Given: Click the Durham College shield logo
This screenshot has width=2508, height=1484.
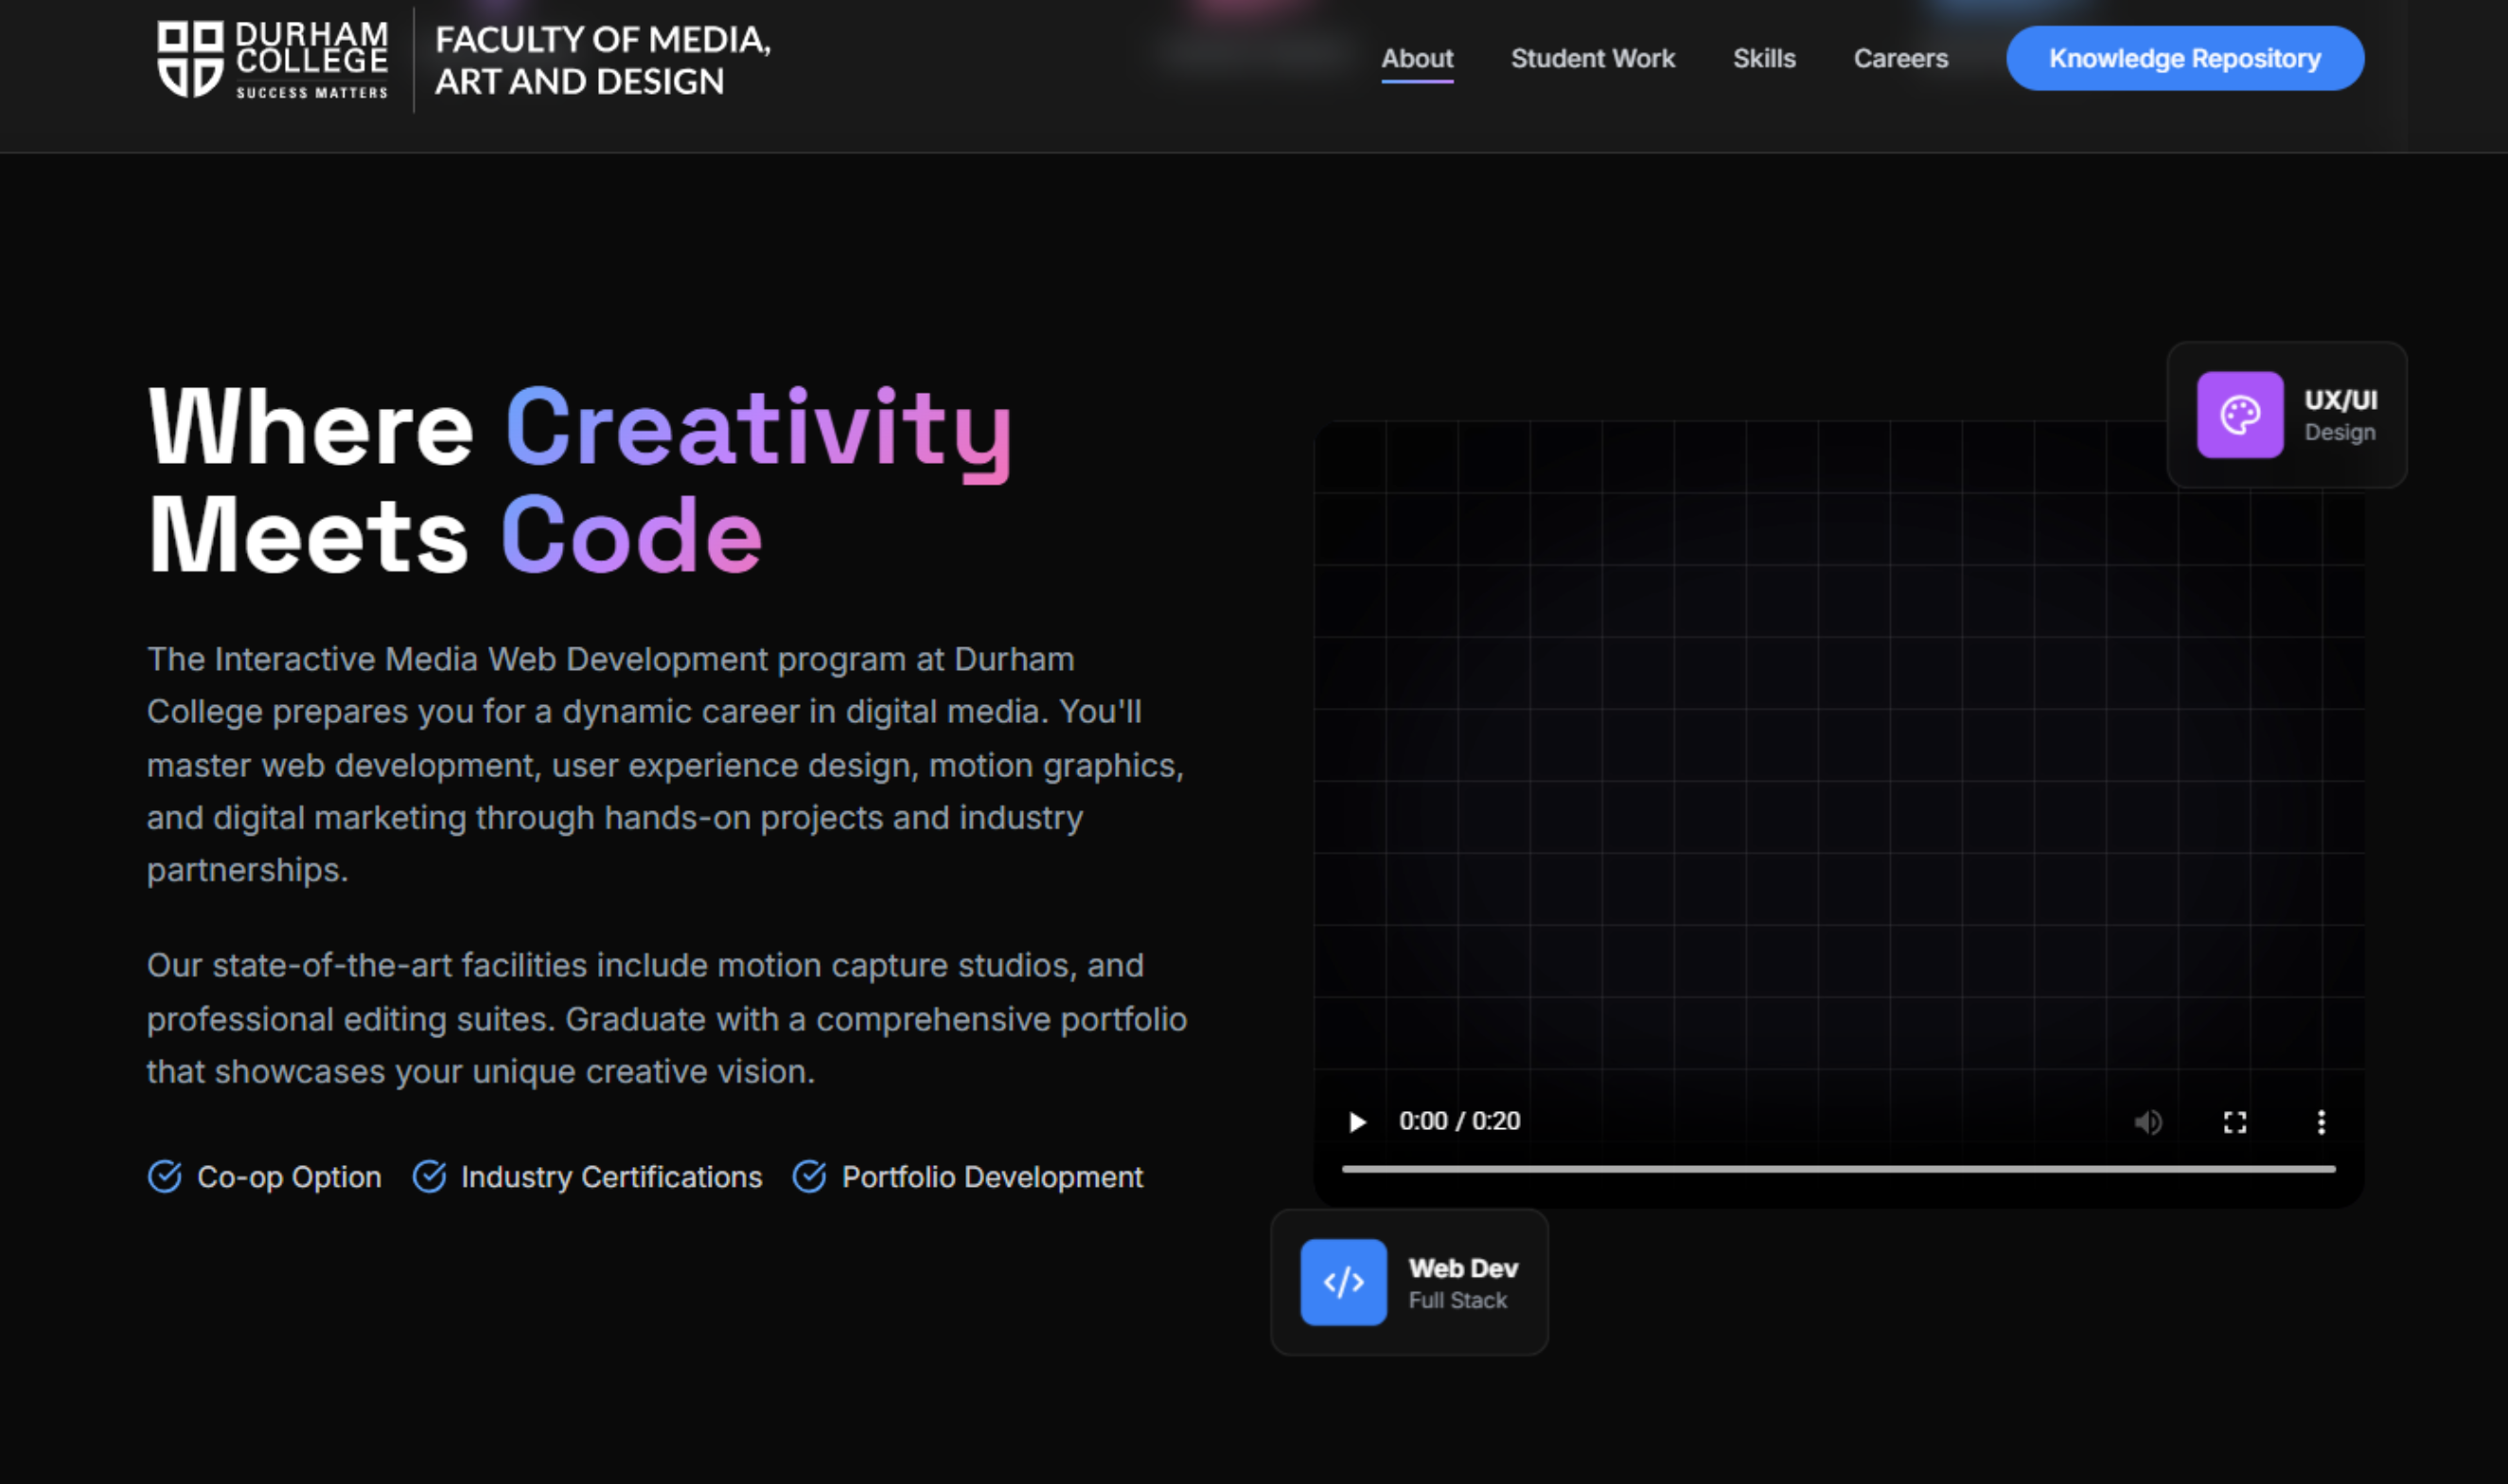Looking at the screenshot, I should (x=190, y=59).
